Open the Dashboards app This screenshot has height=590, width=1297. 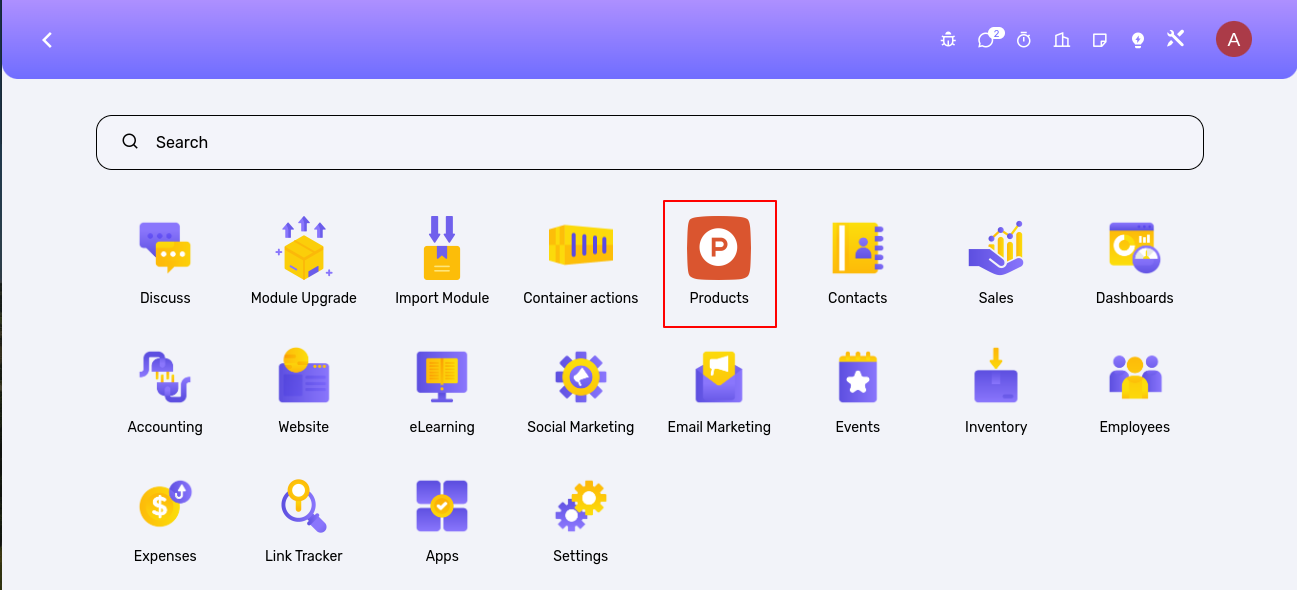point(1134,248)
